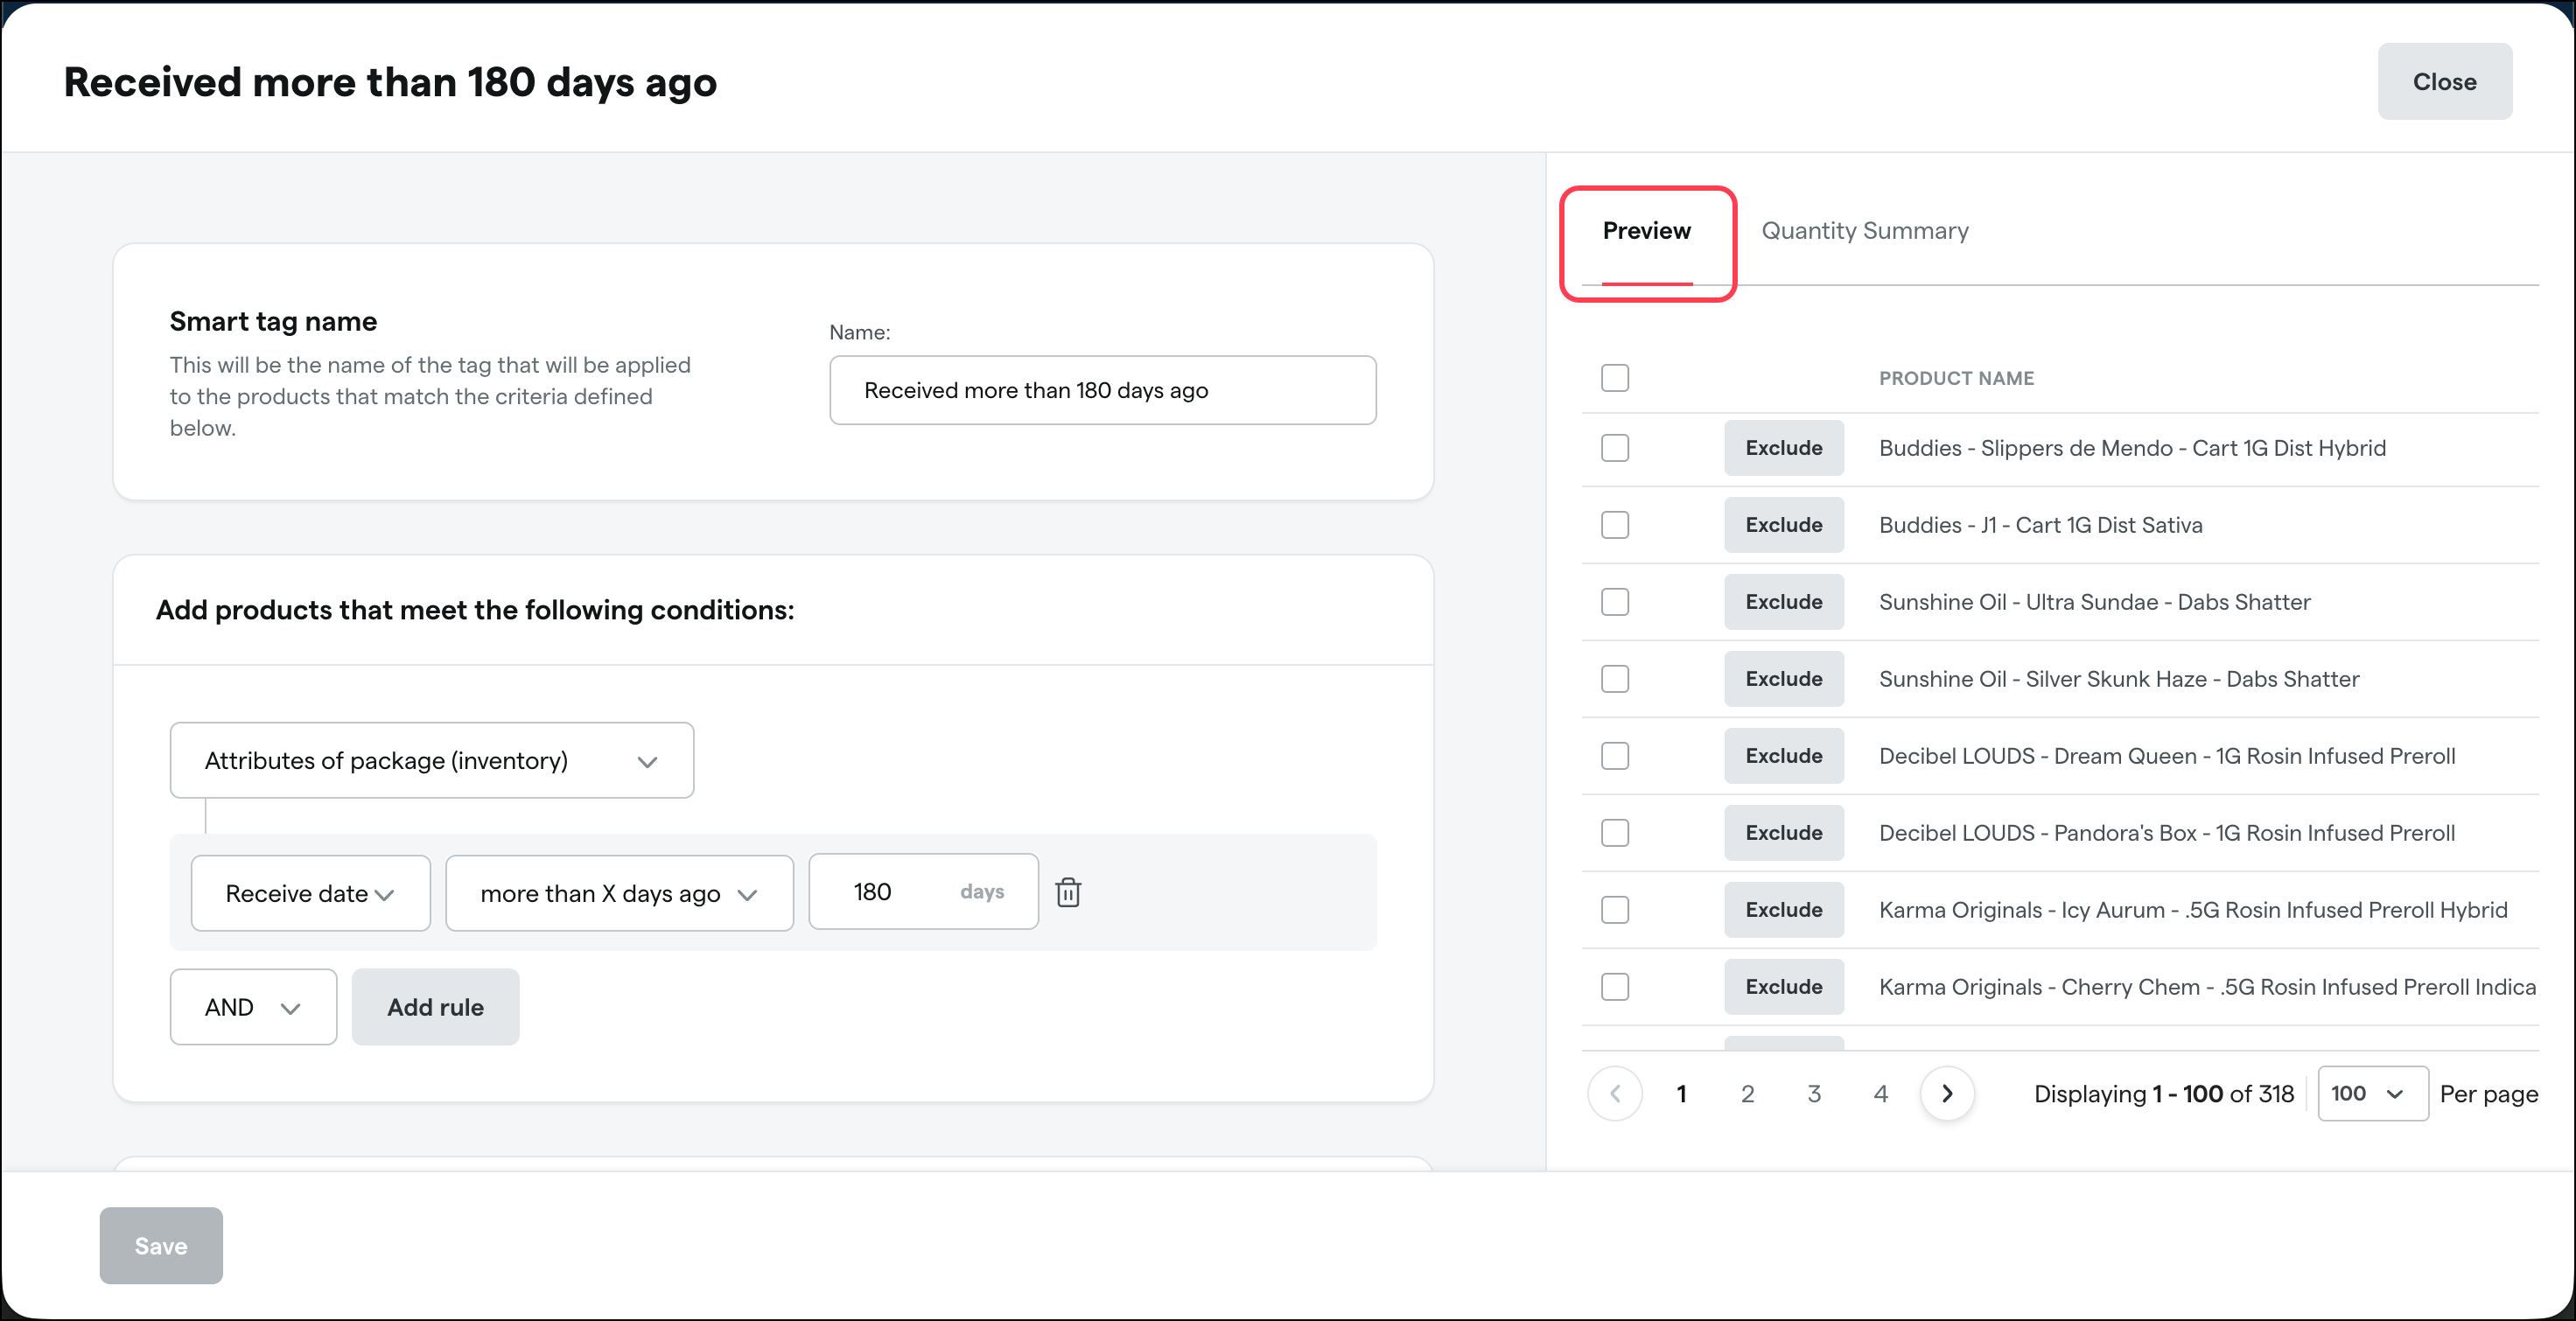Screen dimensions: 2576x1321
Task: Click the Add rule button
Action: tap(435, 1007)
